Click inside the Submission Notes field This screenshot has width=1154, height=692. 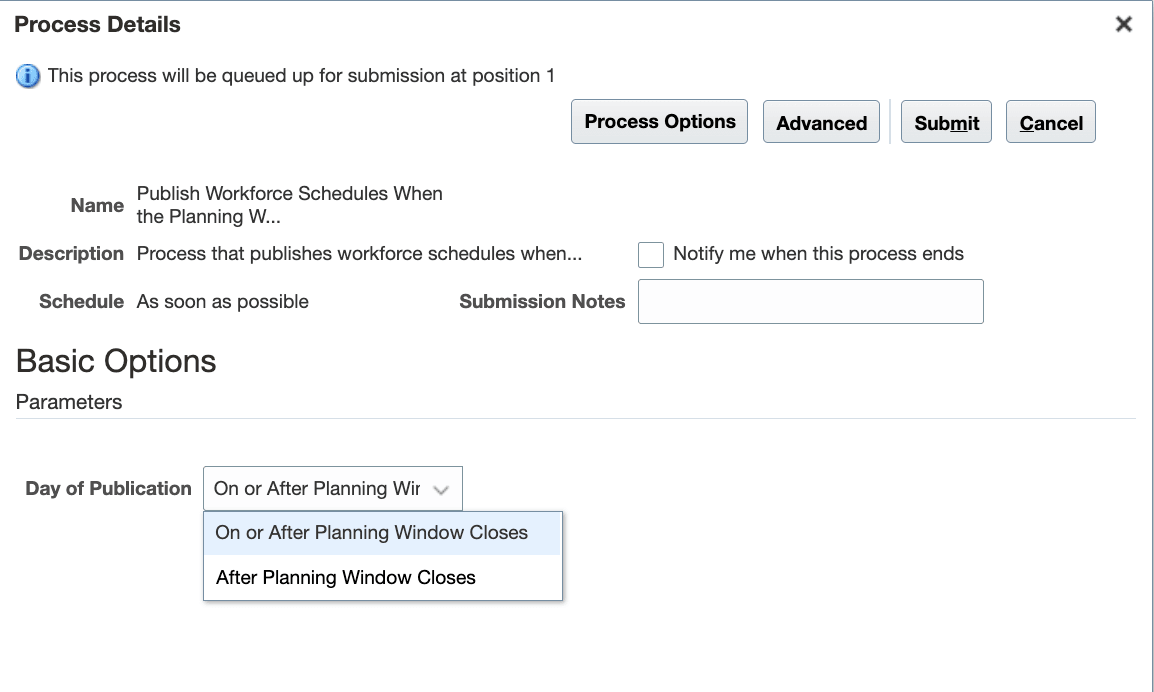click(810, 301)
